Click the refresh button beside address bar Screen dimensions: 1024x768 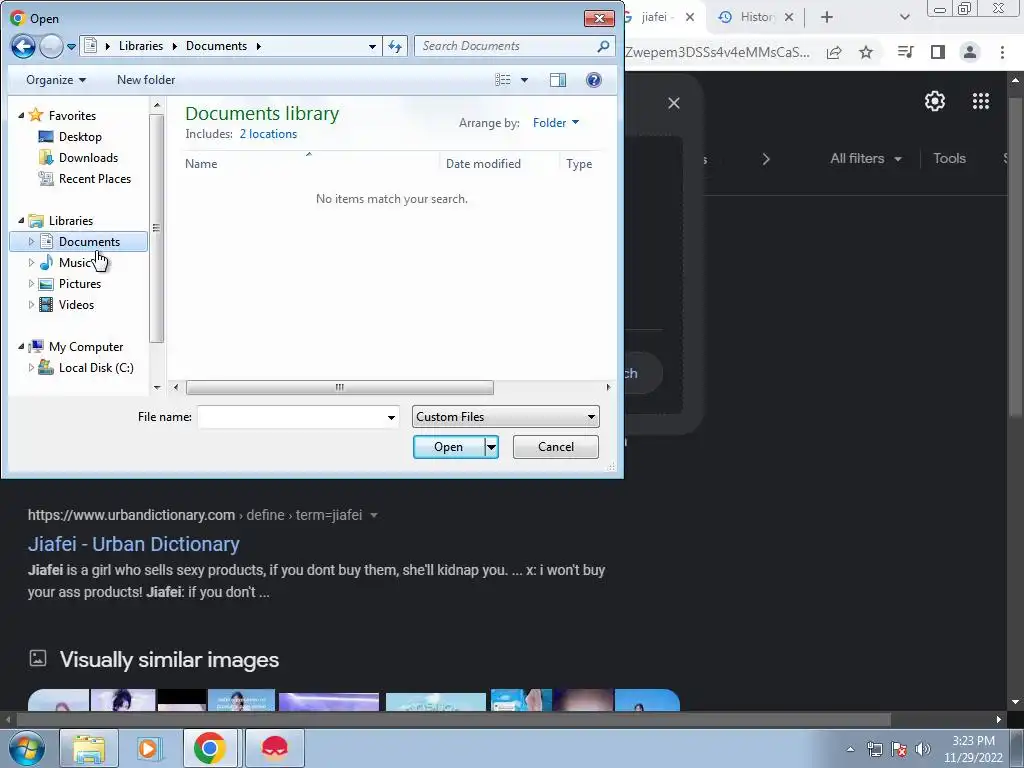395,46
